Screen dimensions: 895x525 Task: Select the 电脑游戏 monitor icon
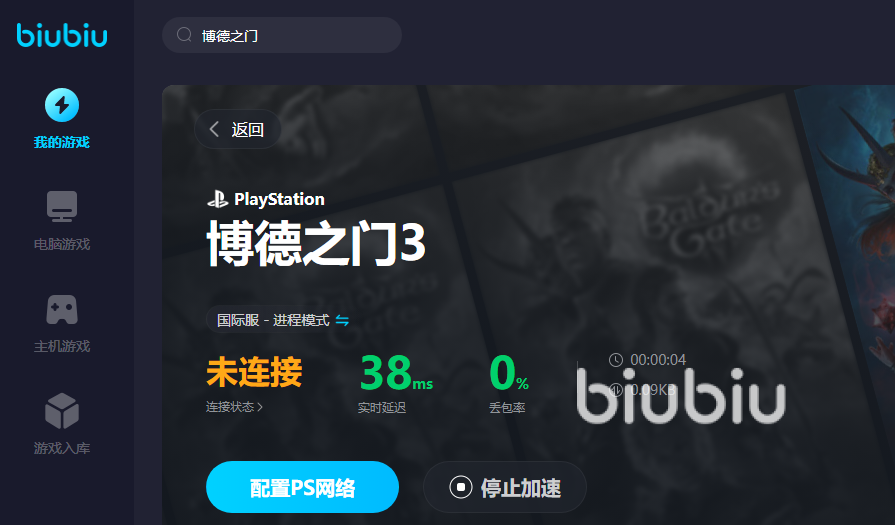(62, 207)
